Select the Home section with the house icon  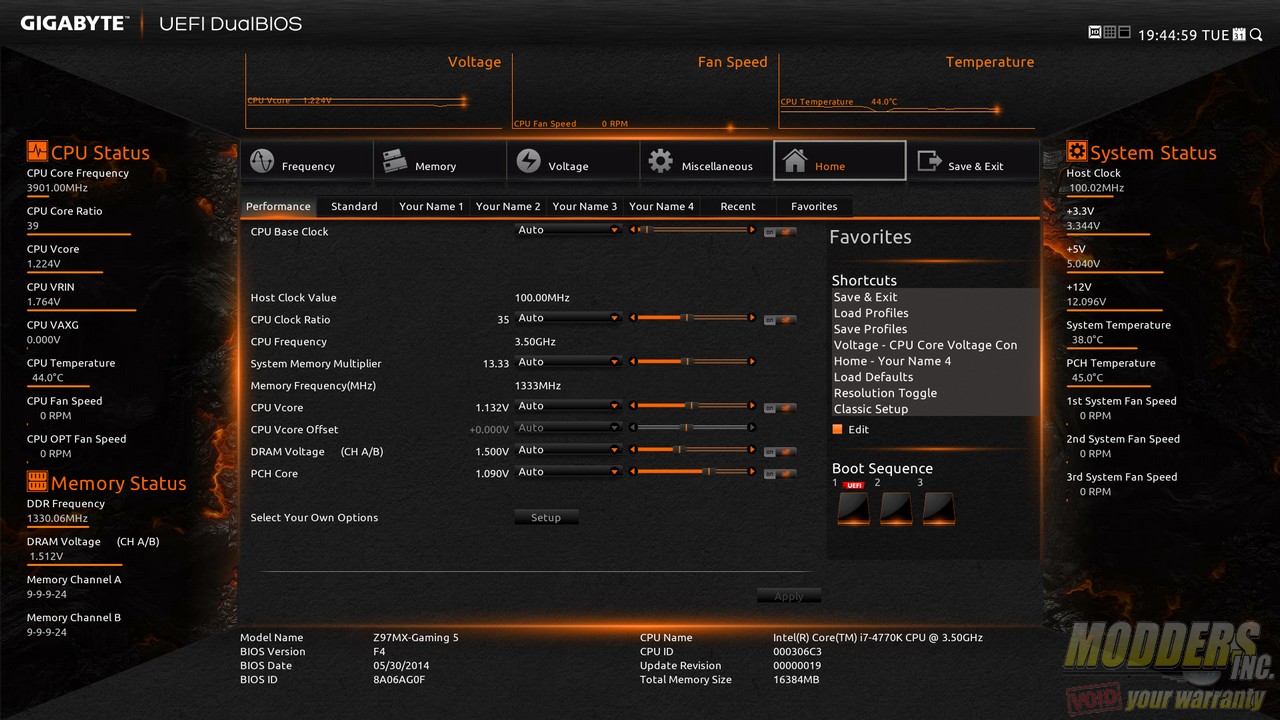839,161
